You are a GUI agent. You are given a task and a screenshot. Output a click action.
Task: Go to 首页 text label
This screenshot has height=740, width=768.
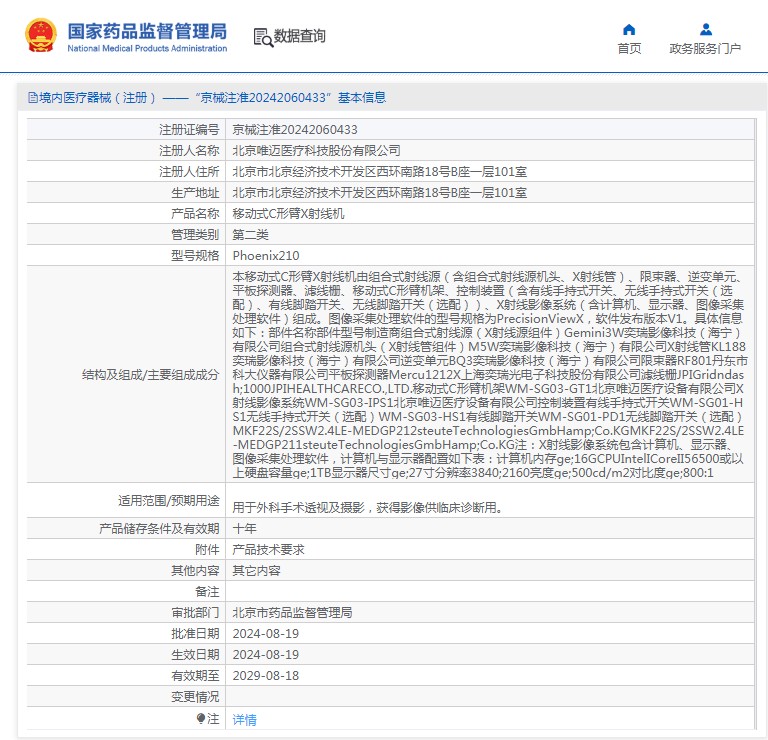point(629,48)
